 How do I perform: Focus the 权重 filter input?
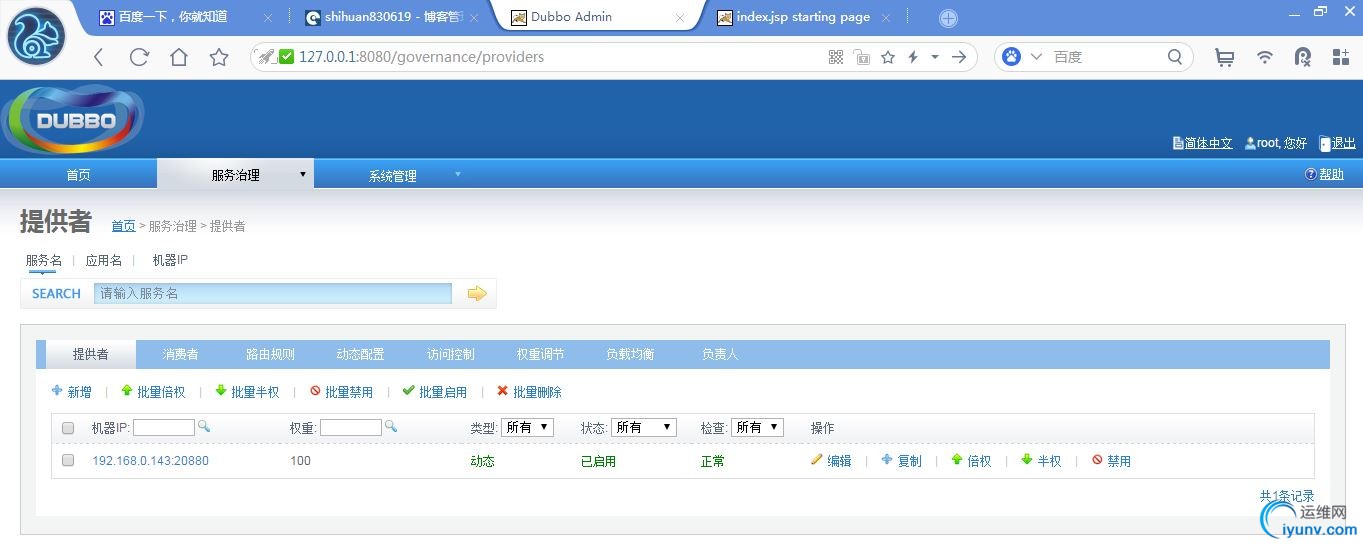coord(351,427)
